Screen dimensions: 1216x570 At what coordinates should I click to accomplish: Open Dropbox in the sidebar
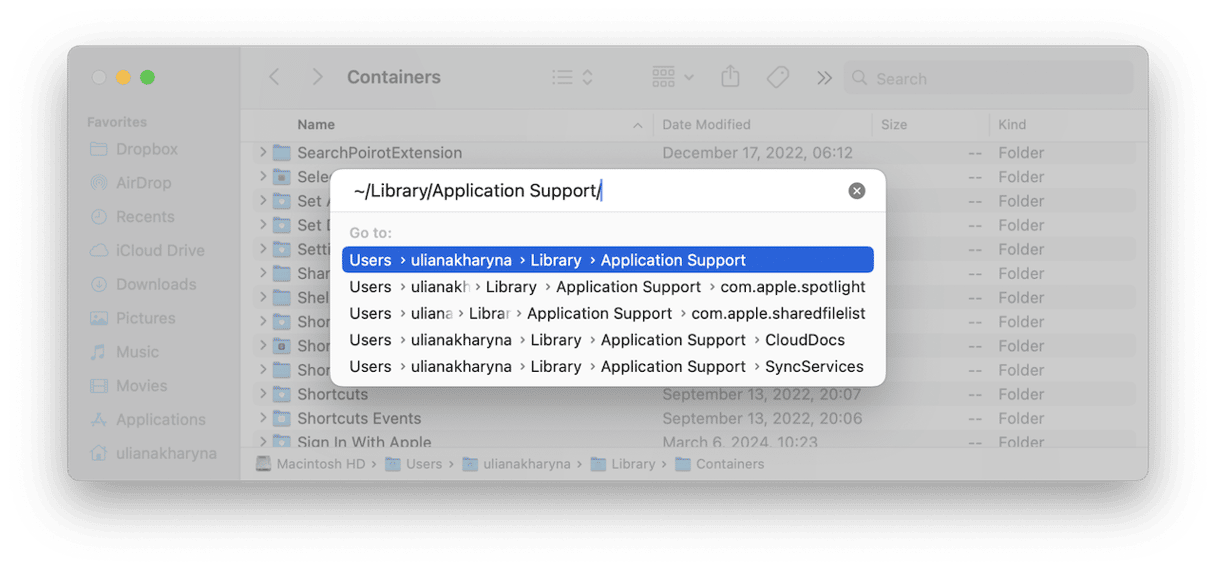coord(146,149)
